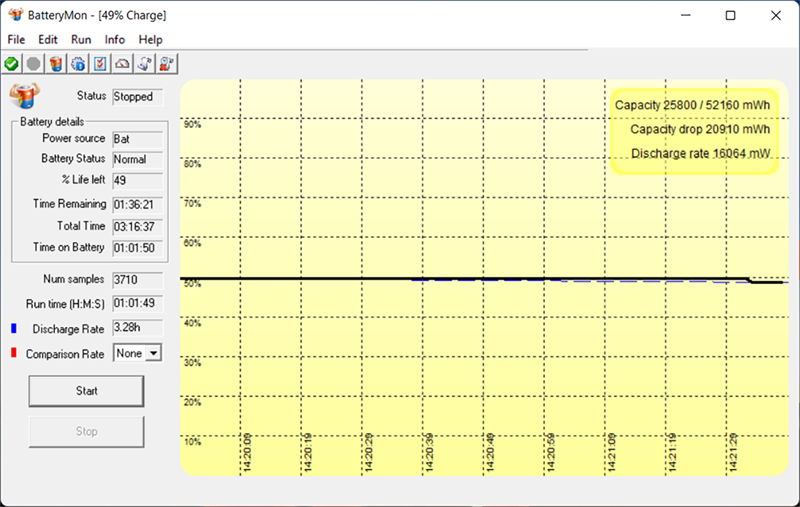
Task: Click the green checkmark start monitoring icon
Action: pos(11,63)
